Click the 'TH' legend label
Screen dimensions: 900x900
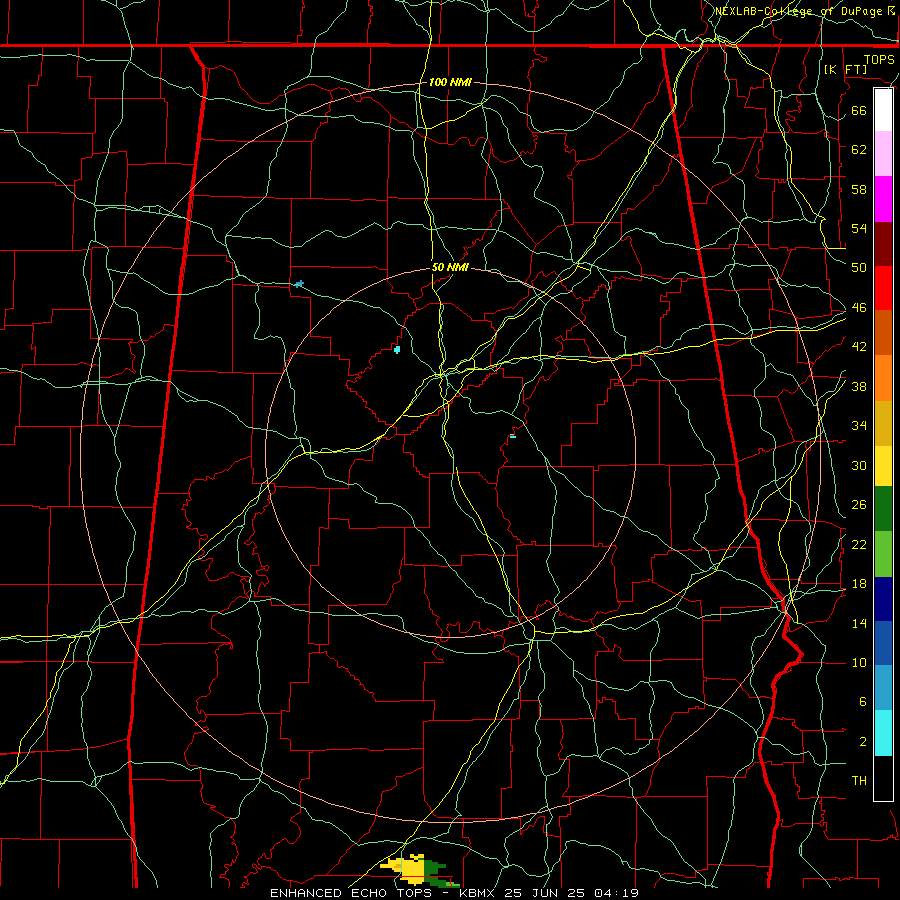(859, 781)
